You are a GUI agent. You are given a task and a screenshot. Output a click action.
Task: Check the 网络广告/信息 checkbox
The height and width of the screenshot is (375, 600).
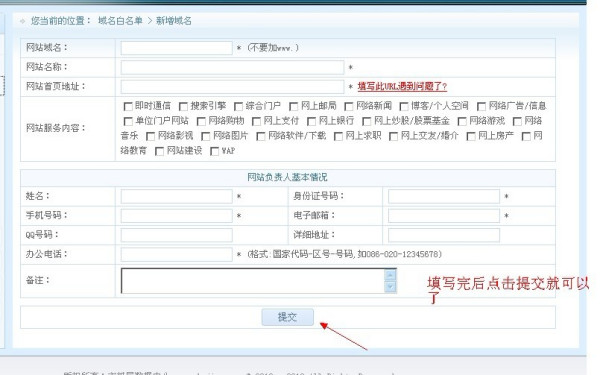[x=482, y=106]
